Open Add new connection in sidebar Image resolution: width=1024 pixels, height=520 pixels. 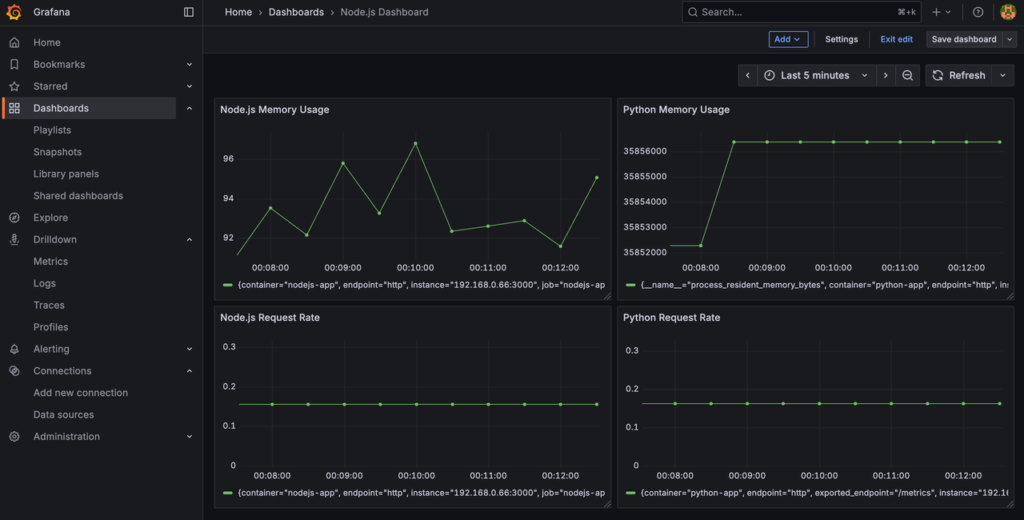tap(80, 393)
